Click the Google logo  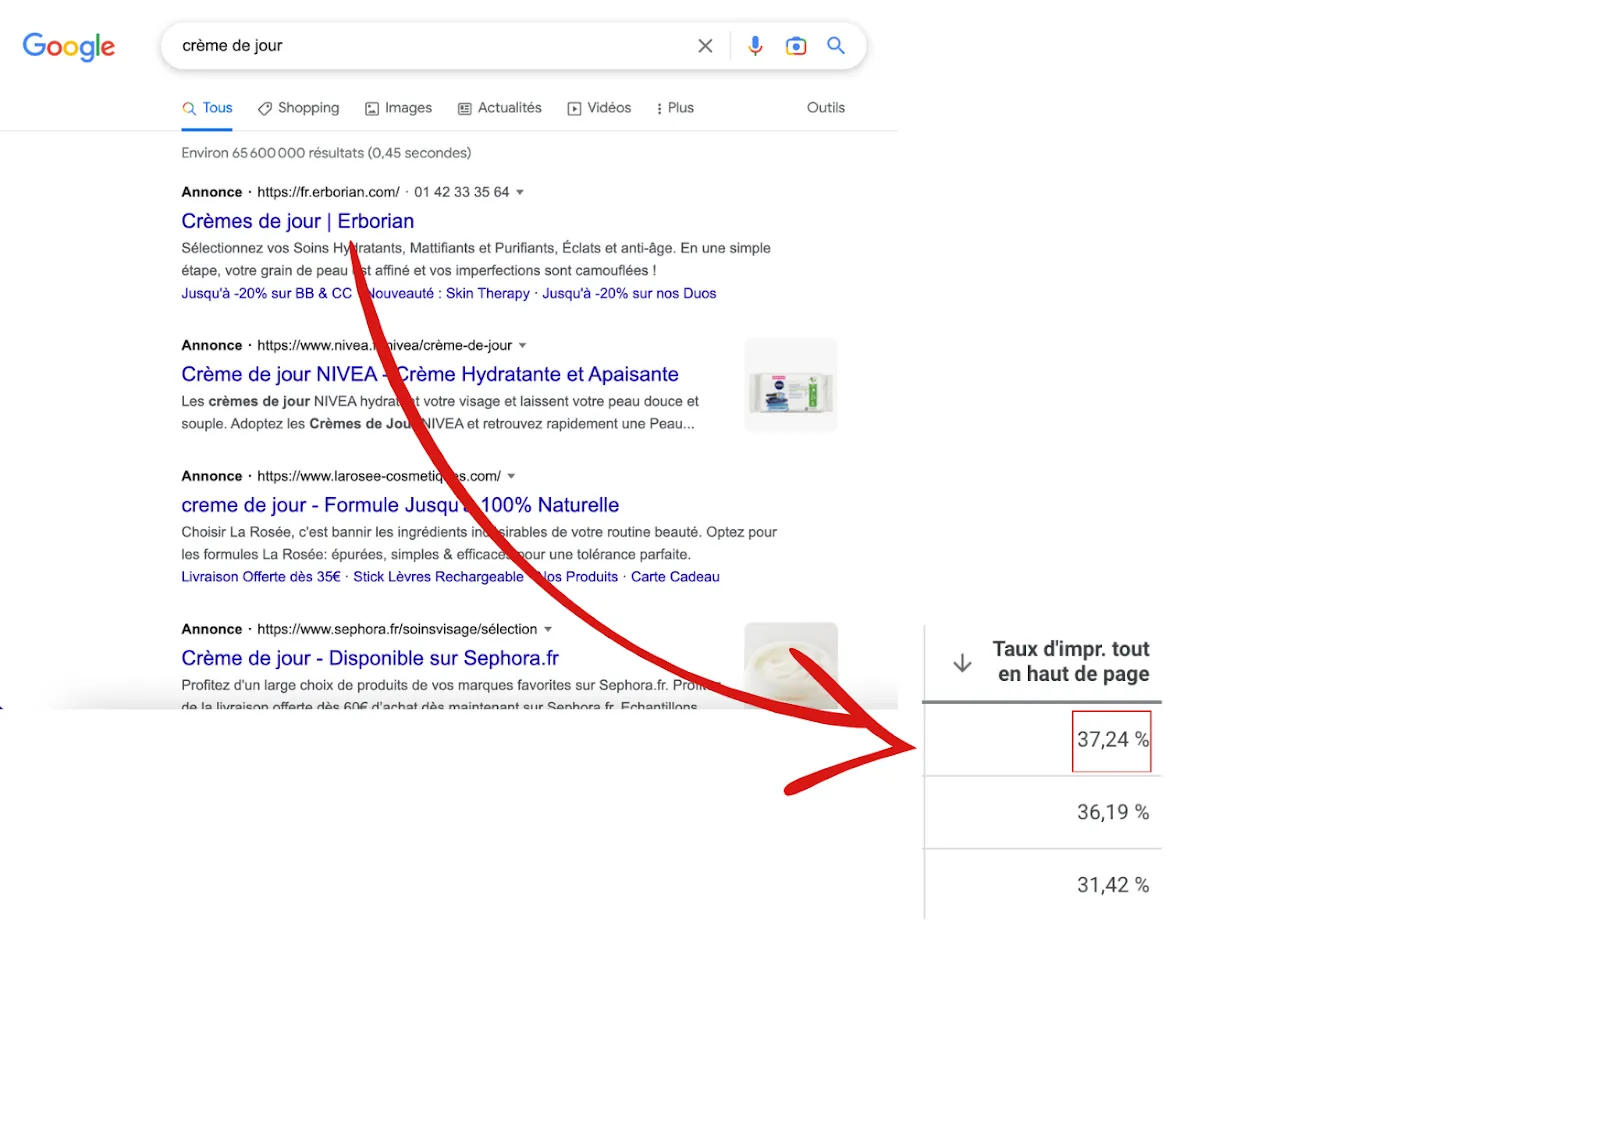coord(69,46)
